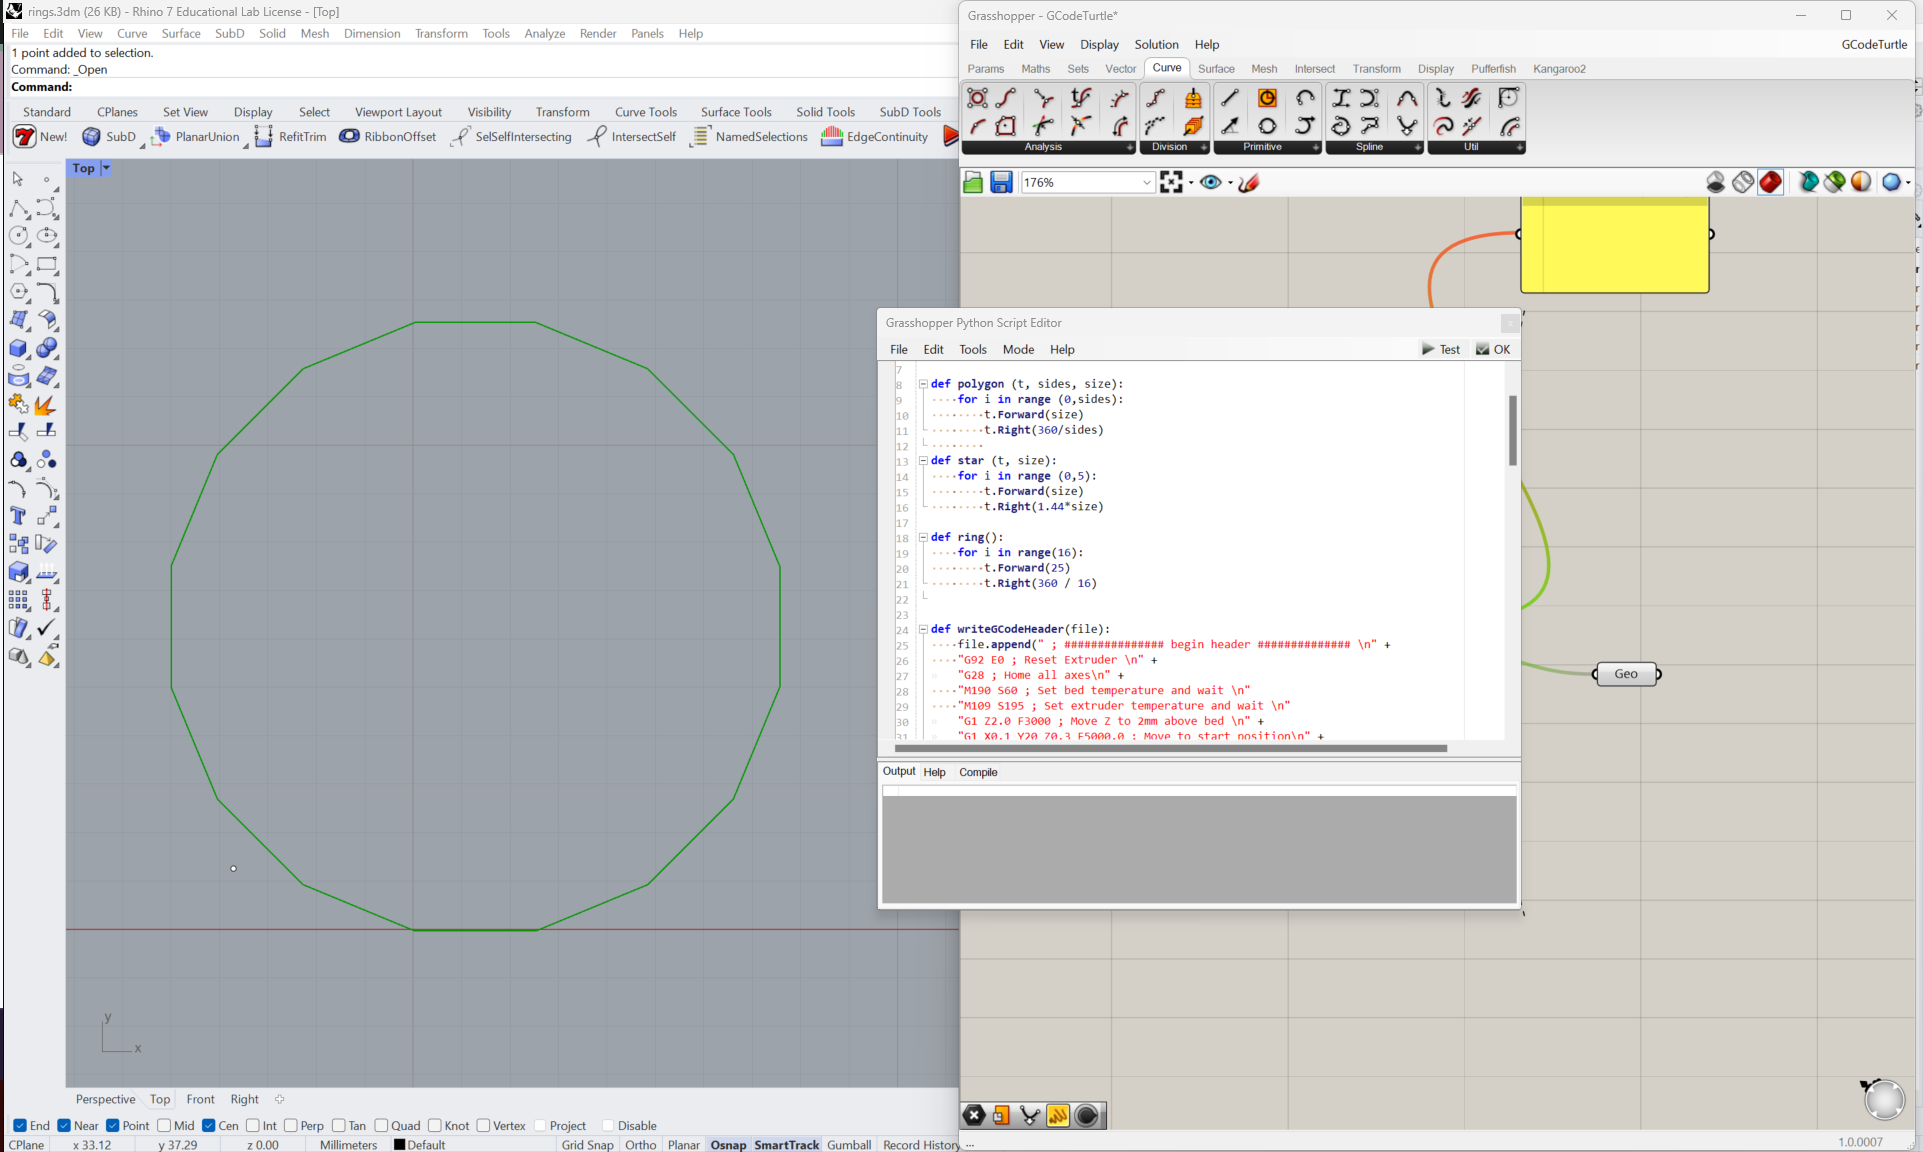Select the Geo parameter component on the canvas
The image size is (1923, 1152).
1626,673
